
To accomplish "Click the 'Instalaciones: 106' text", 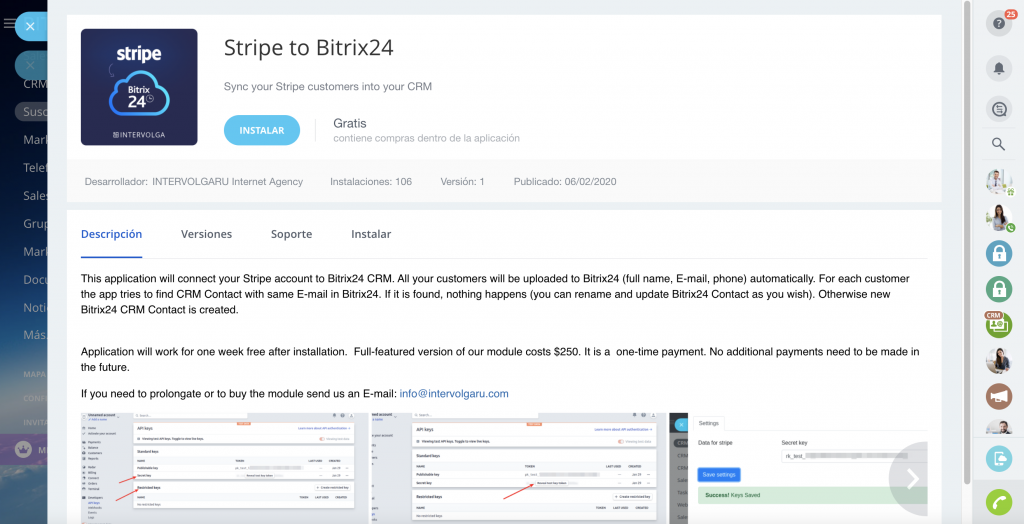I will (371, 182).
